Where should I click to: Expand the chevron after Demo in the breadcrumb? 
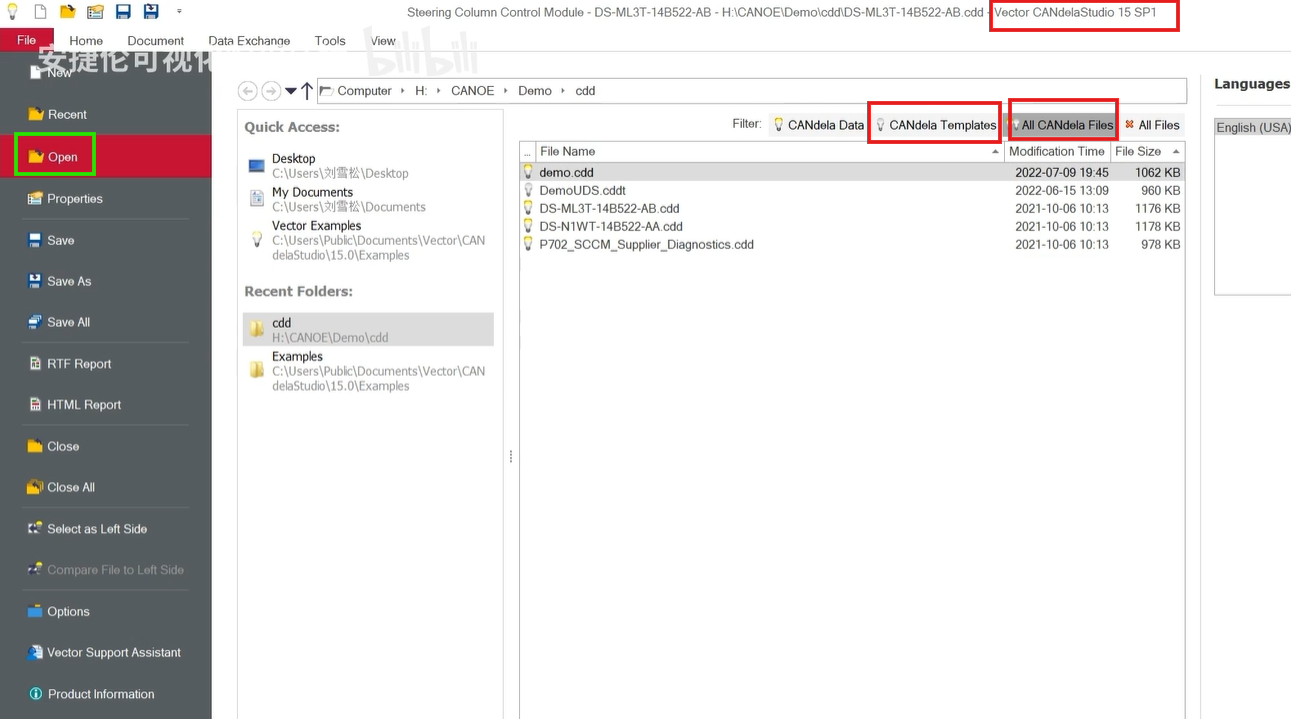564,91
